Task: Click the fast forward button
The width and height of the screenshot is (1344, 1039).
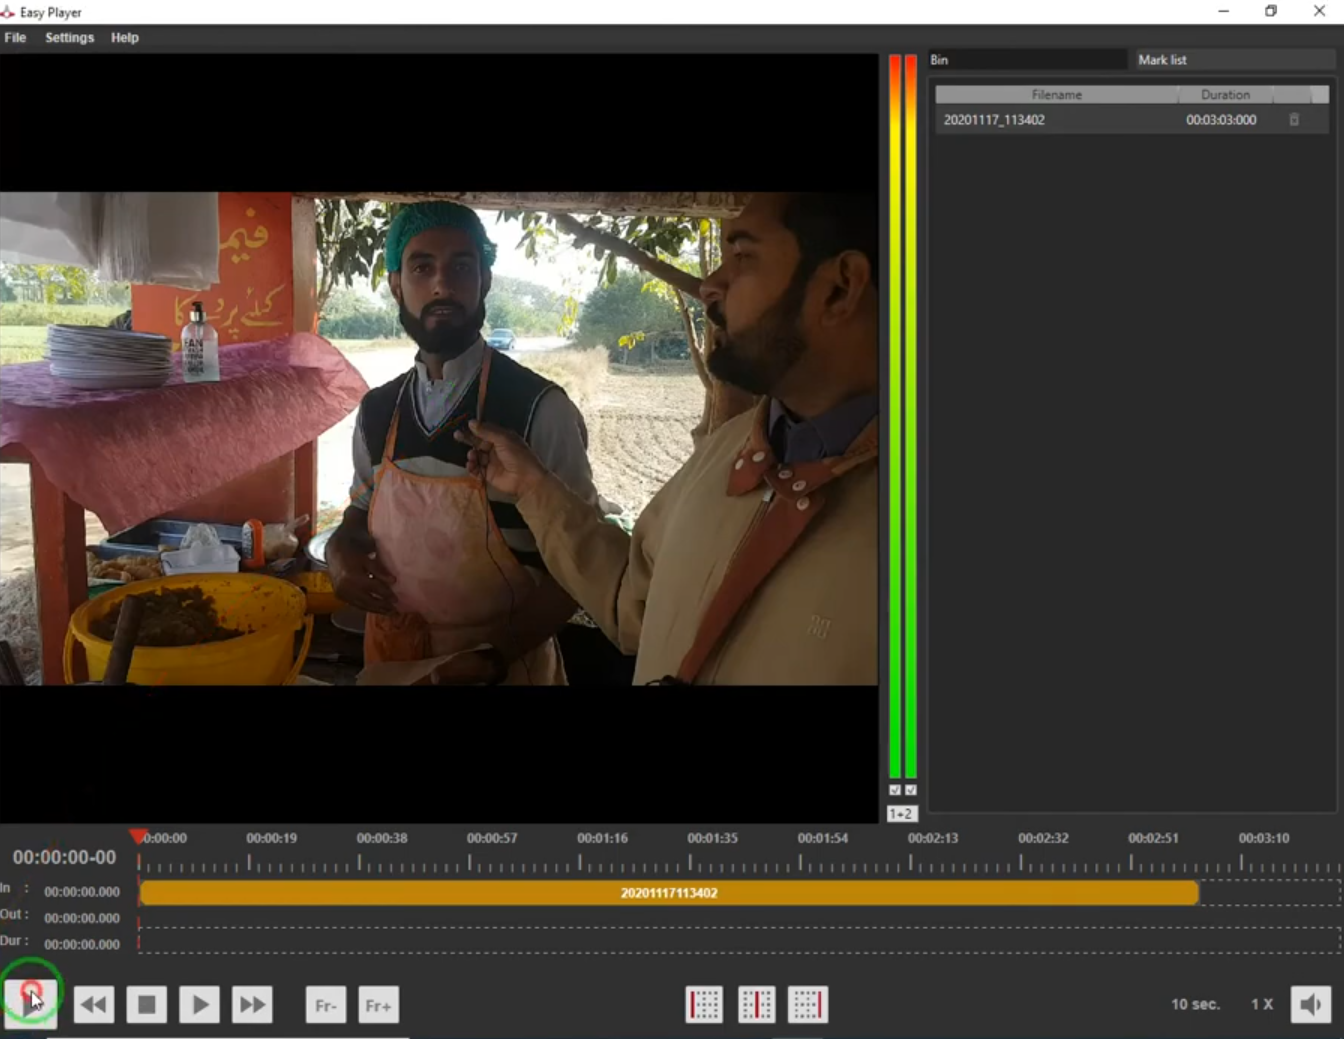Action: [252, 1004]
